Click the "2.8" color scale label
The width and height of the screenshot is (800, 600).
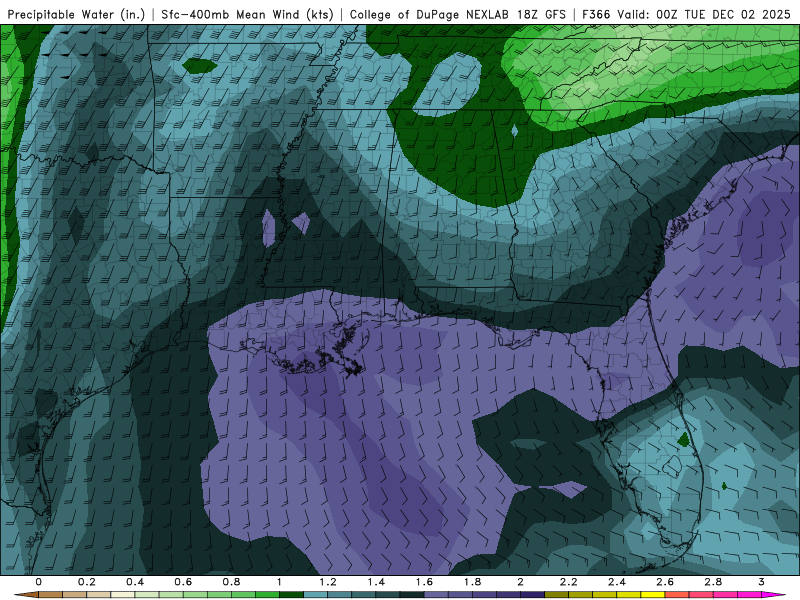pos(713,582)
